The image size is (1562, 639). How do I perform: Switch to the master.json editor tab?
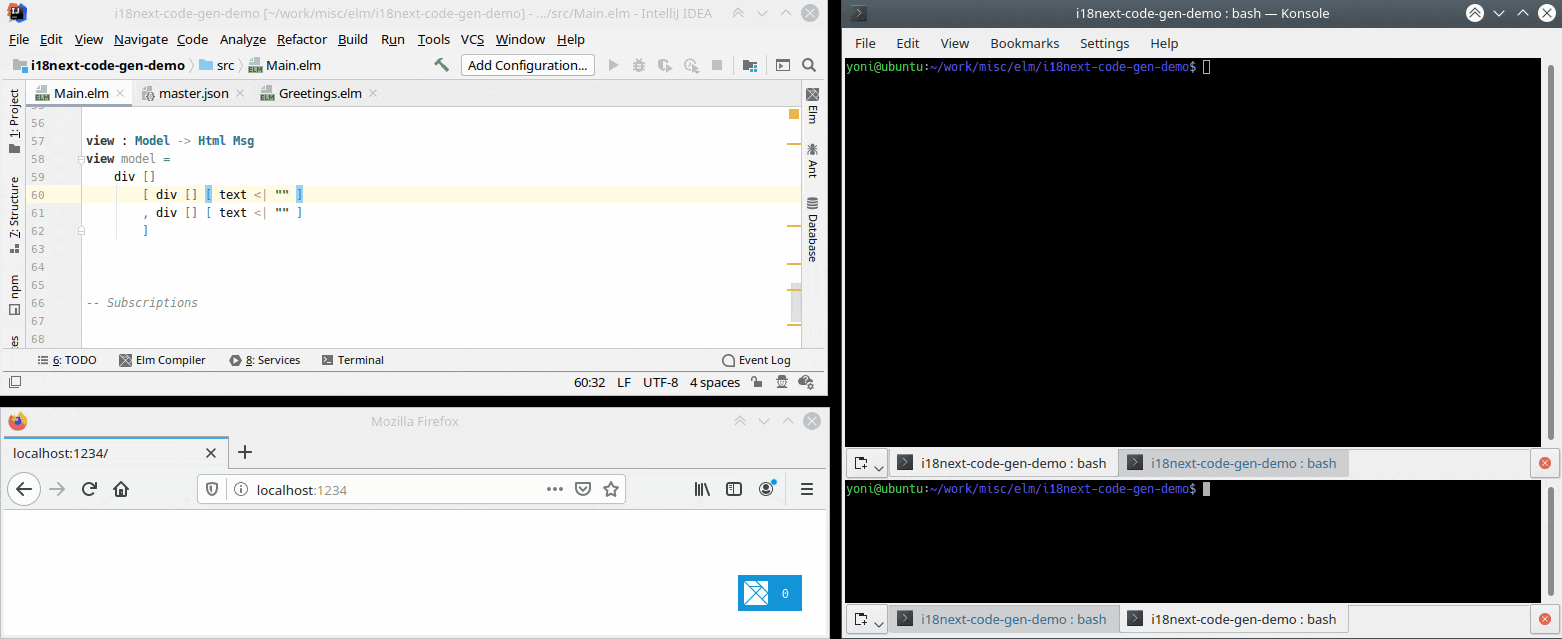194,93
